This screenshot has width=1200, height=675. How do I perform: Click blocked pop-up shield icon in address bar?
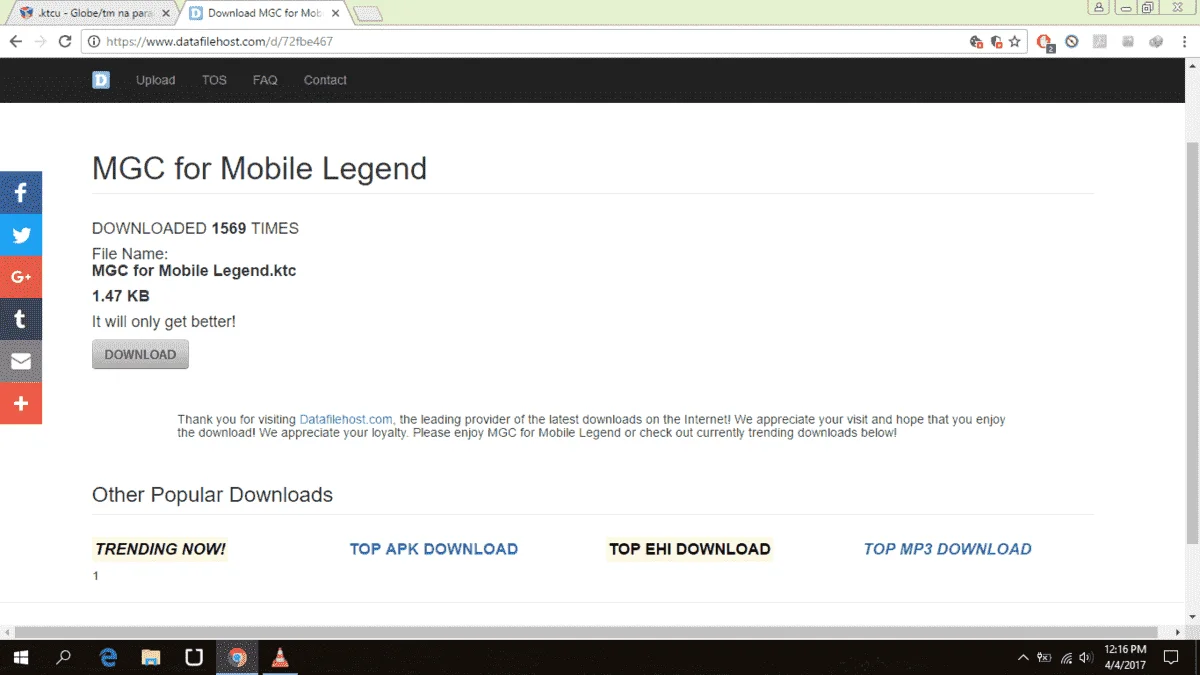point(996,42)
